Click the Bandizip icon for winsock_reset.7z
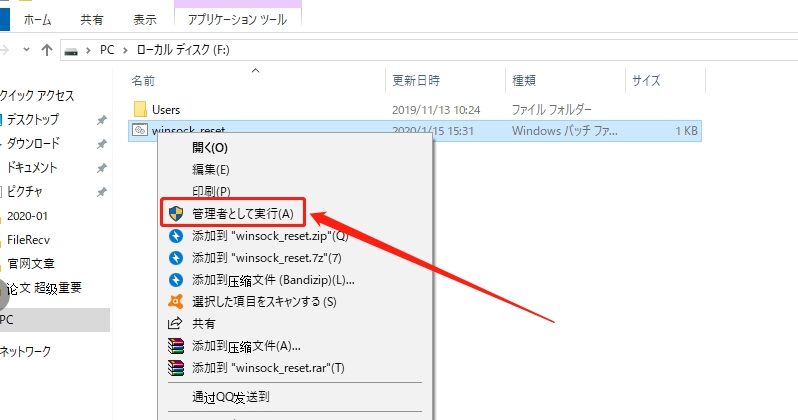This screenshot has height=420, width=798. (x=176, y=258)
